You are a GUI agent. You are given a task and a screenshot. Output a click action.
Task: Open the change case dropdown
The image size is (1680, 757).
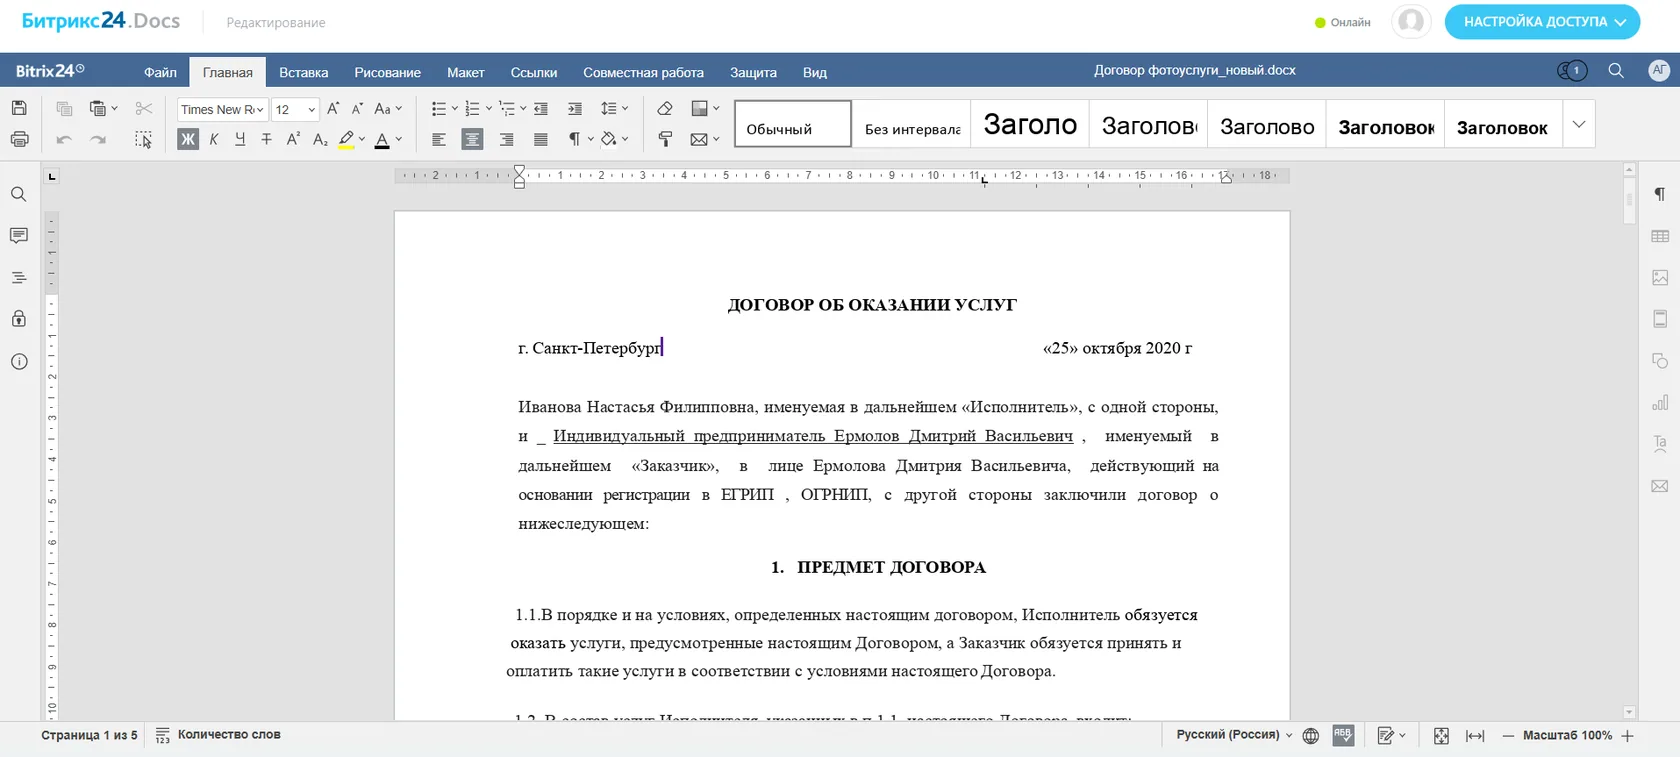click(x=388, y=108)
